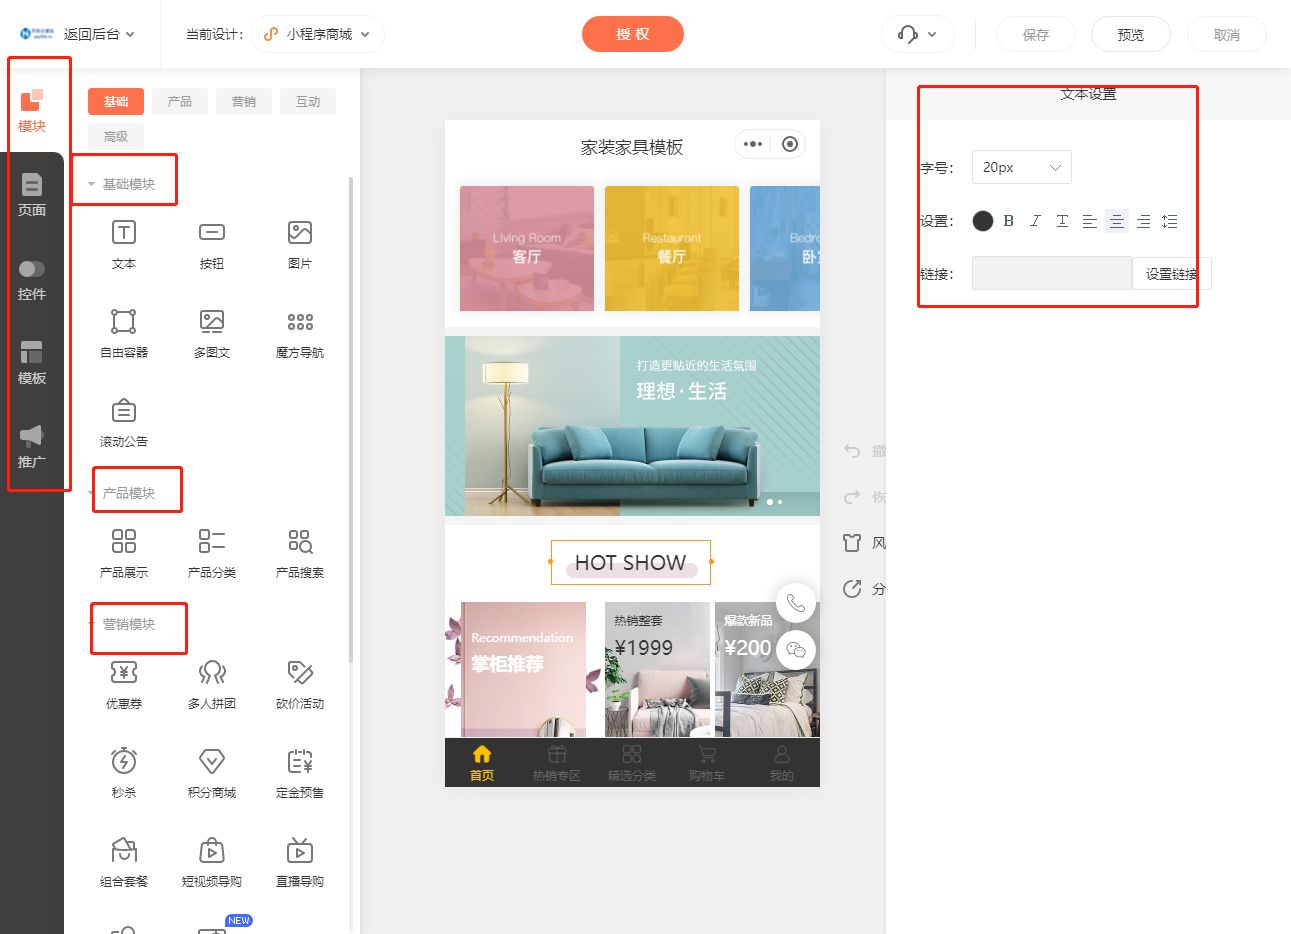Switch to the 高级 tab
The image size is (1291, 934).
[116, 136]
